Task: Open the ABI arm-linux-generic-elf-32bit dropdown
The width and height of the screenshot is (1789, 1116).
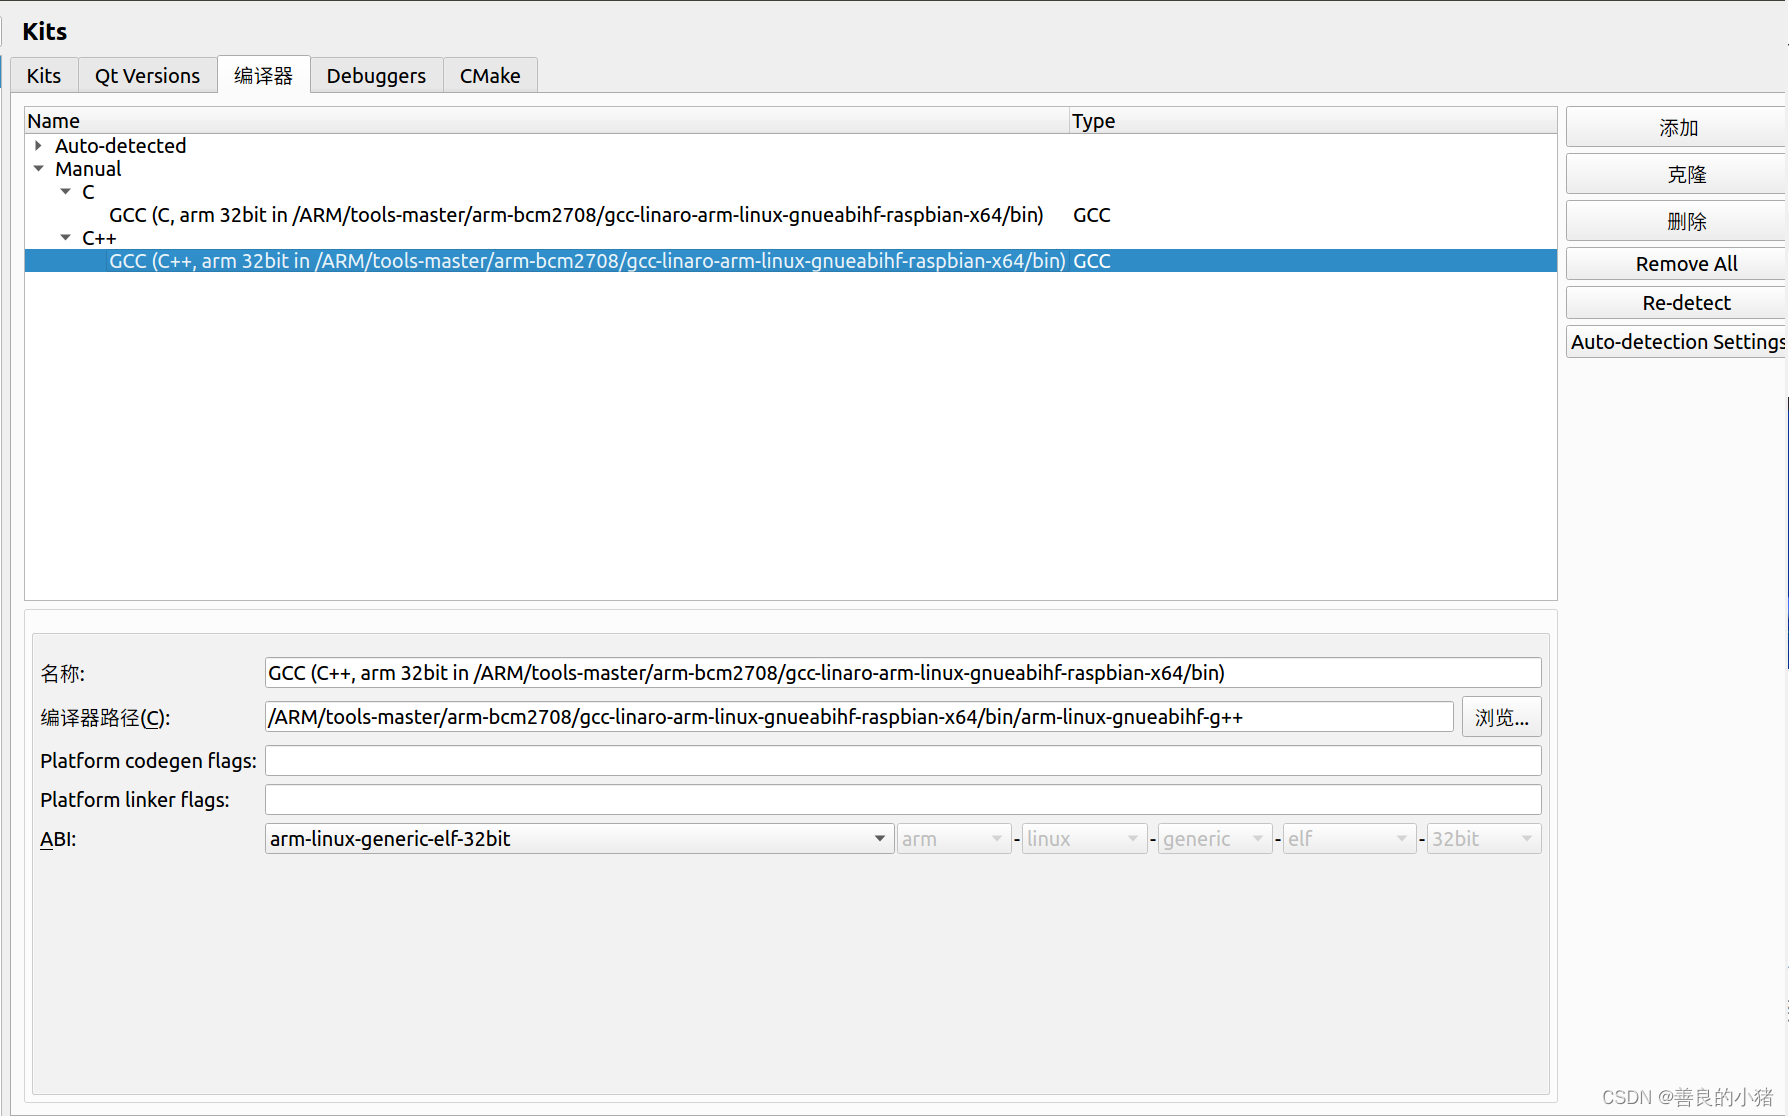Action: point(579,839)
